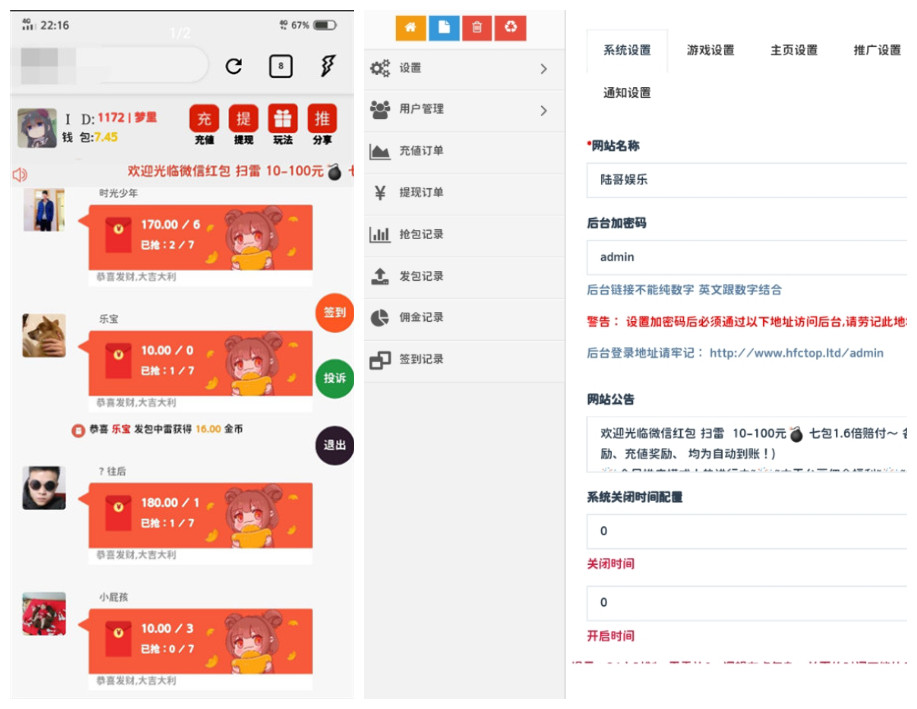Tap the 提现 withdraw icon
Image resolution: width=917 pixels, height=709 pixels.
point(243,123)
